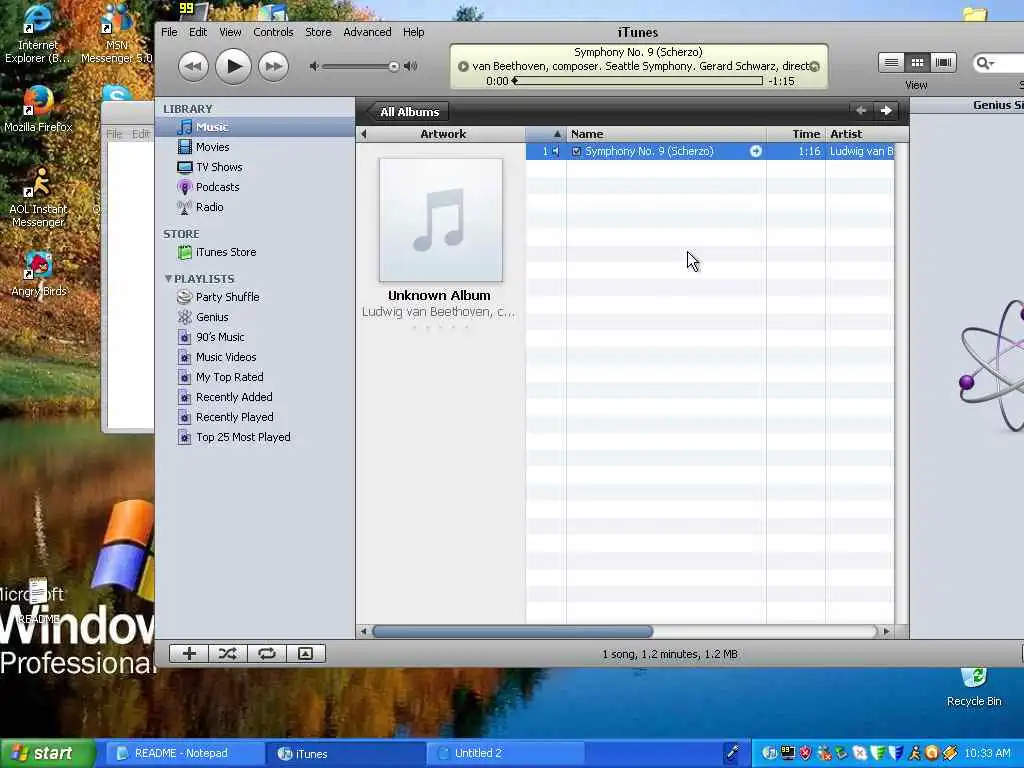Toggle the Repeat button

(x=266, y=654)
